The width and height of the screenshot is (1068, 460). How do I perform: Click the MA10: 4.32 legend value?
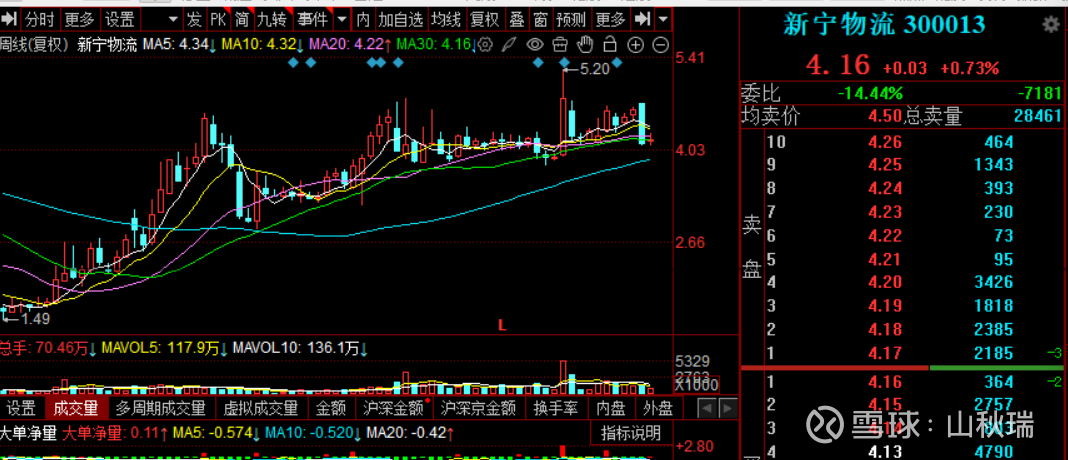point(264,45)
